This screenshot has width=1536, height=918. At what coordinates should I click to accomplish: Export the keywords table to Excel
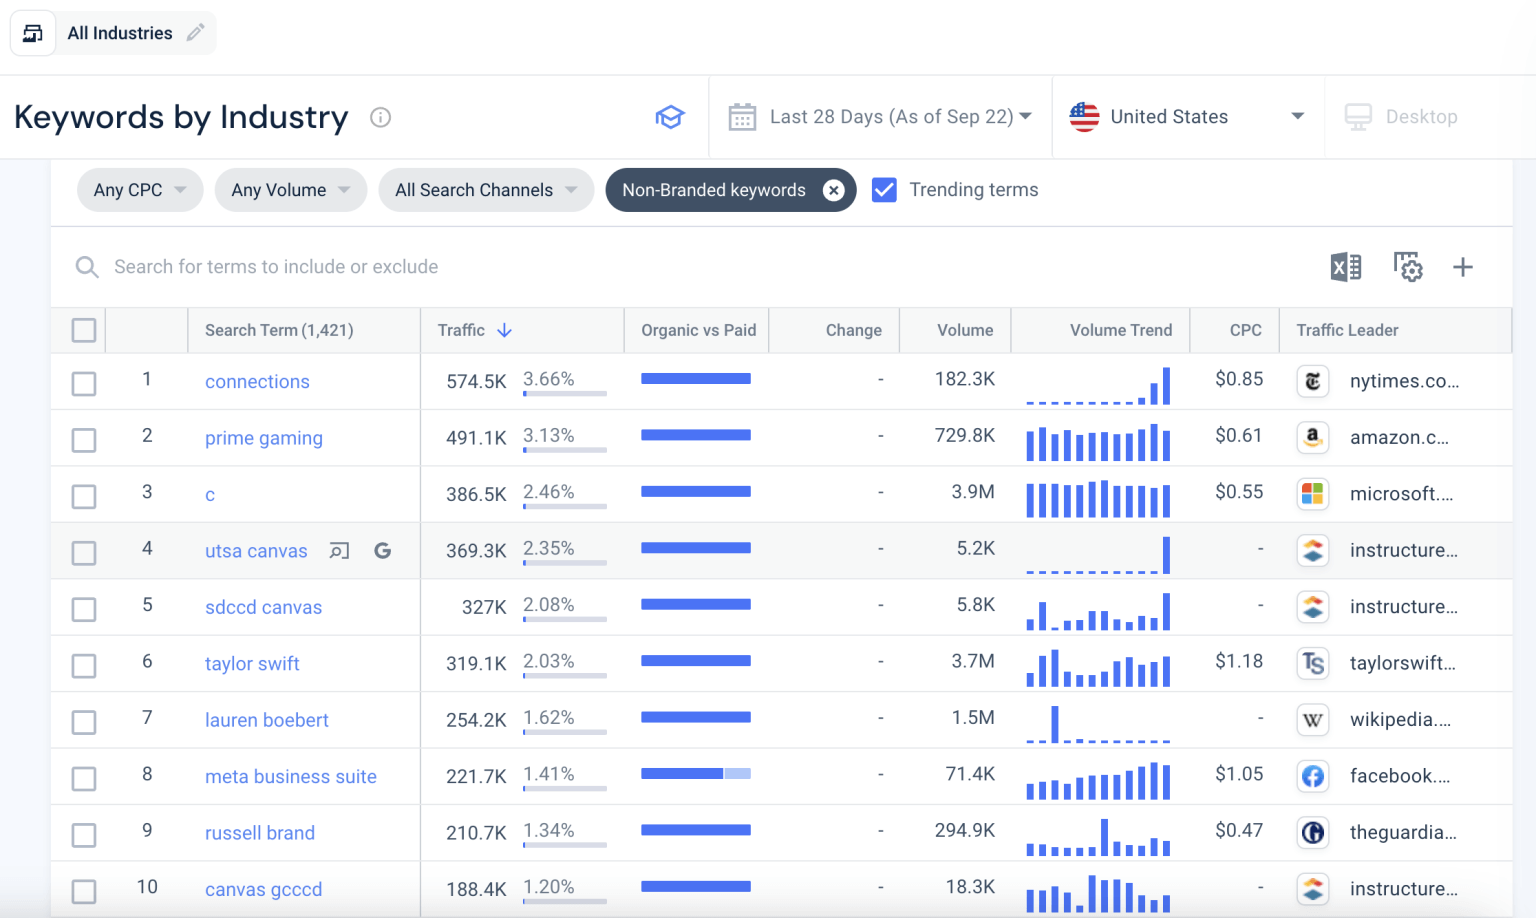pyautogui.click(x=1345, y=267)
